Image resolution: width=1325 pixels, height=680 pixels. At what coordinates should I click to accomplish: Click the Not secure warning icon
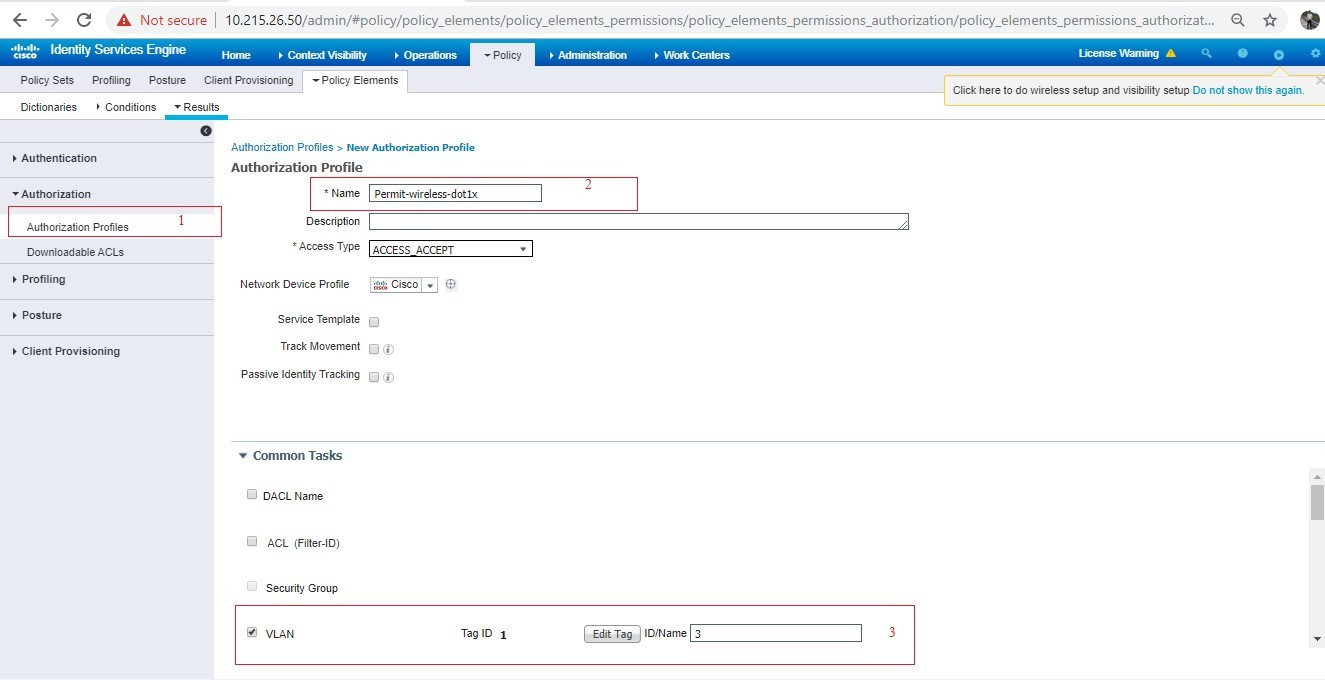click(124, 20)
